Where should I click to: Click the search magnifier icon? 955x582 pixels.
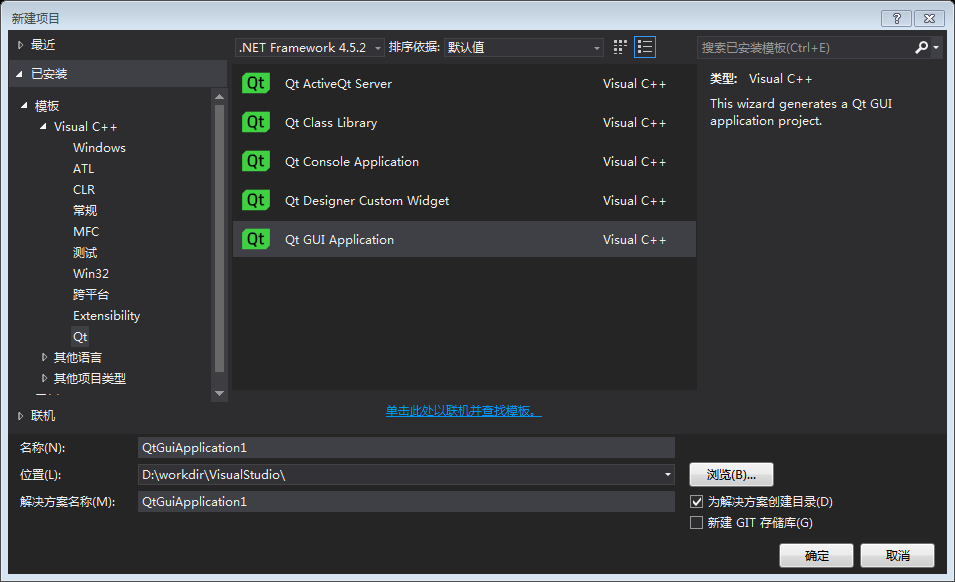(922, 47)
